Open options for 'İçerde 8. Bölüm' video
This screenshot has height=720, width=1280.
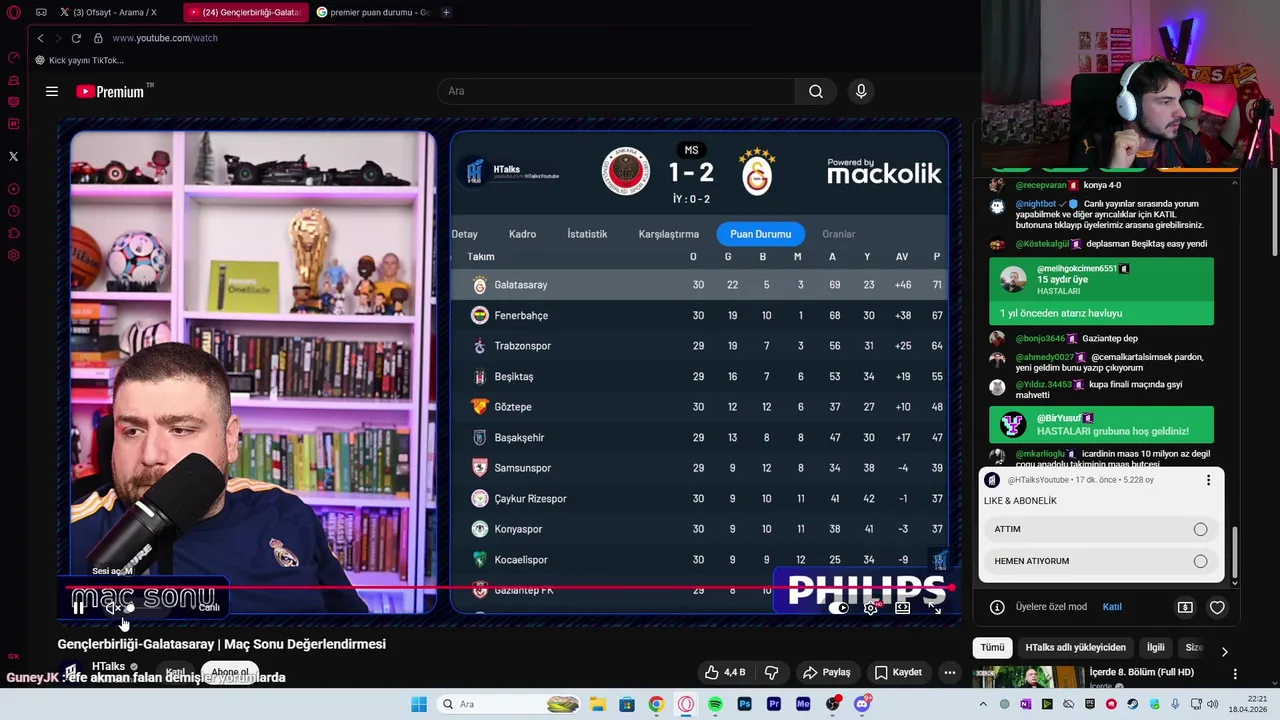coord(1235,674)
